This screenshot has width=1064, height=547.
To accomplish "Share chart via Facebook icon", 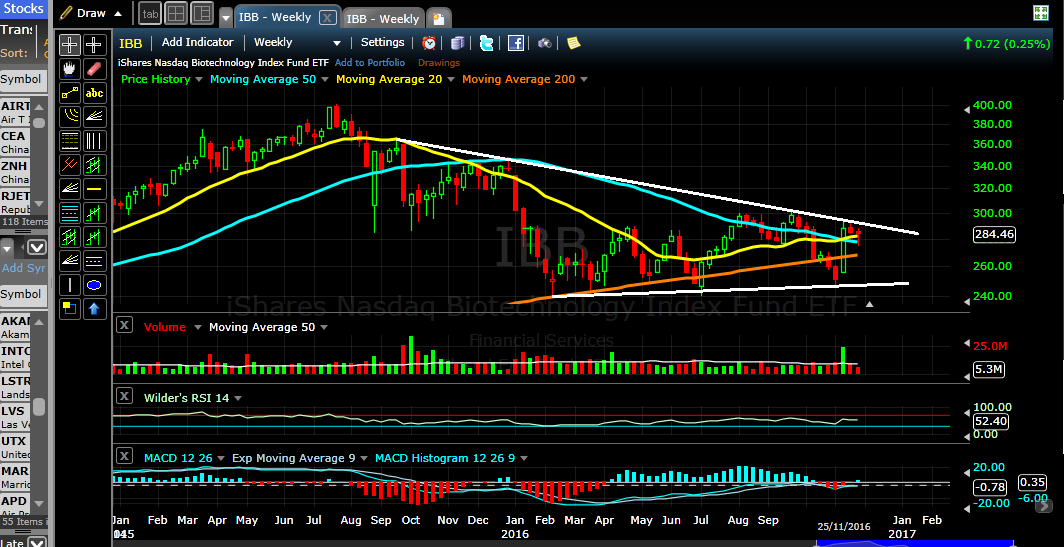I will pyautogui.click(x=516, y=43).
